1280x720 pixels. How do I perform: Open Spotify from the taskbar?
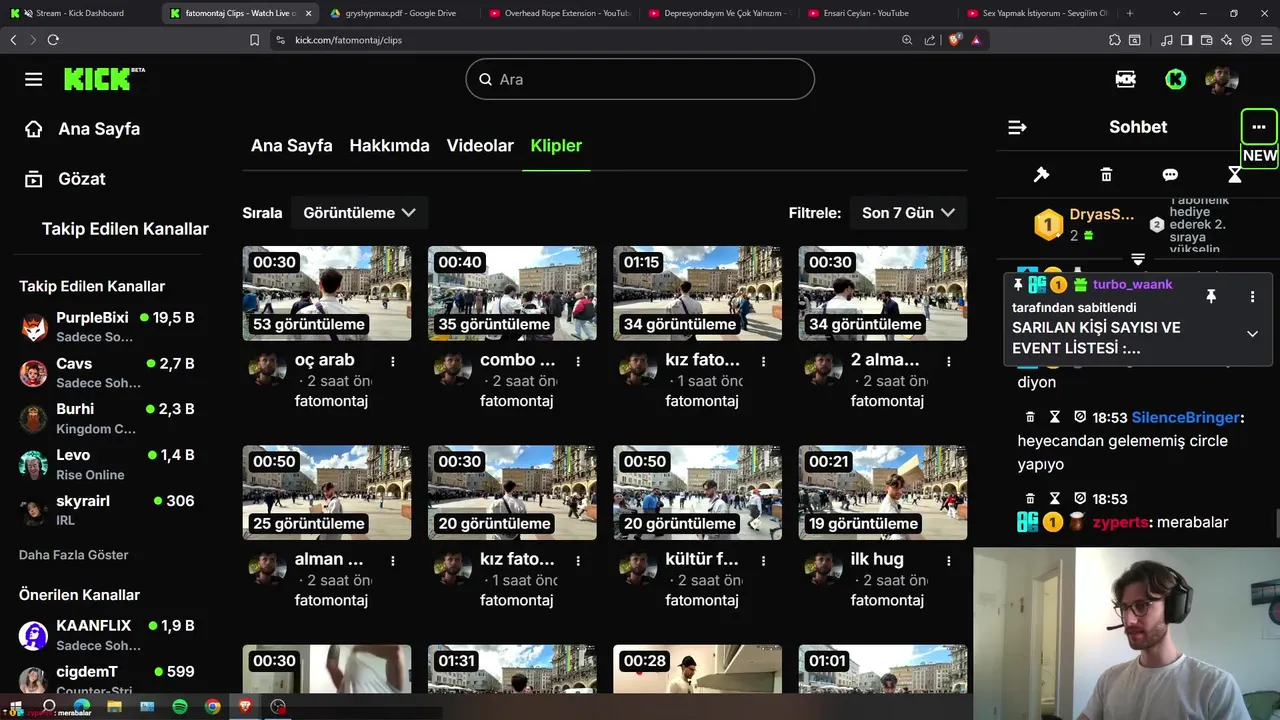(180, 707)
